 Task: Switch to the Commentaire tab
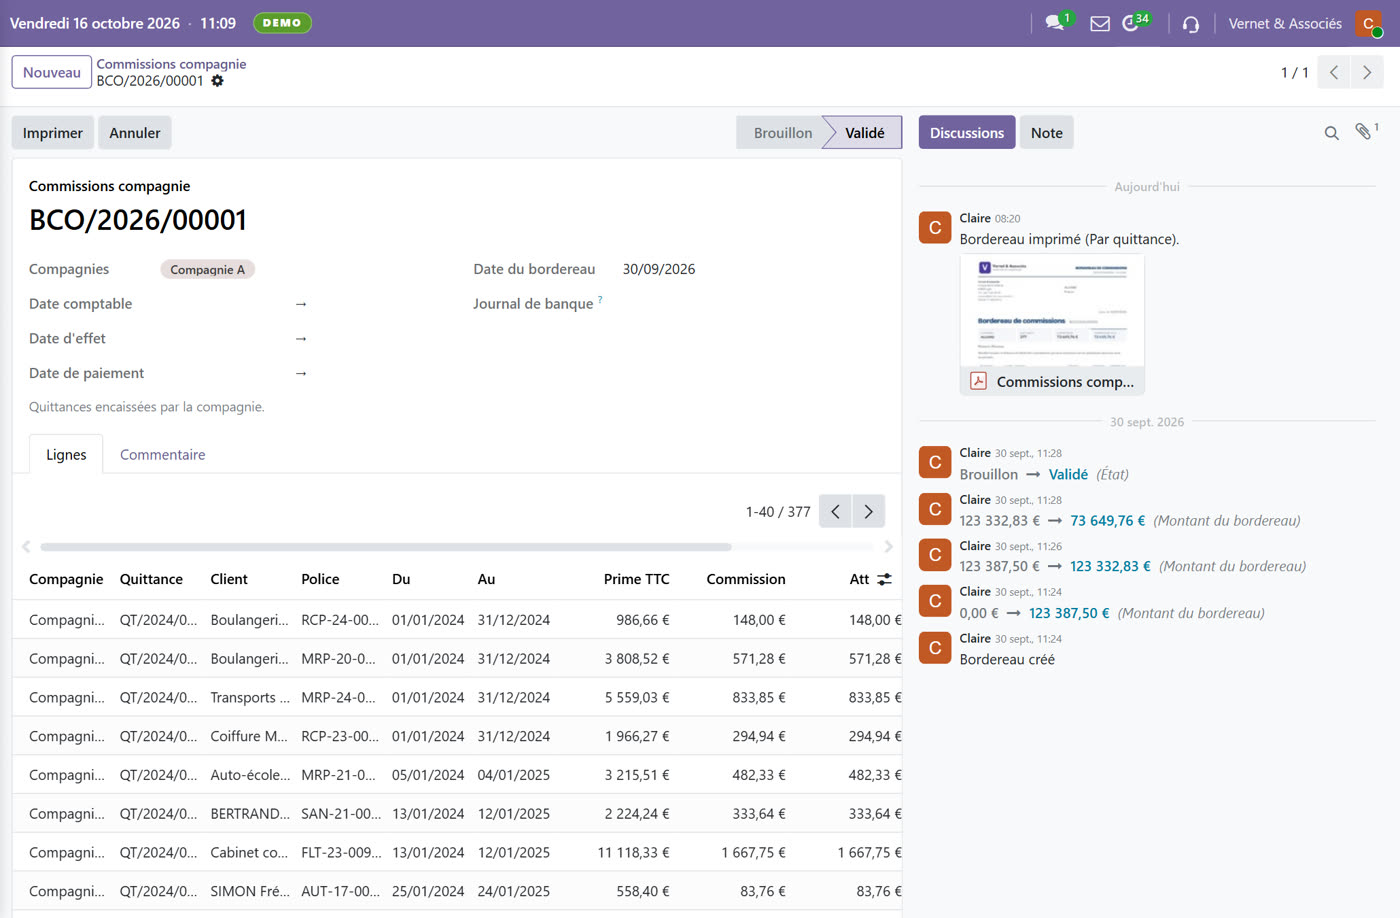pyautogui.click(x=162, y=454)
